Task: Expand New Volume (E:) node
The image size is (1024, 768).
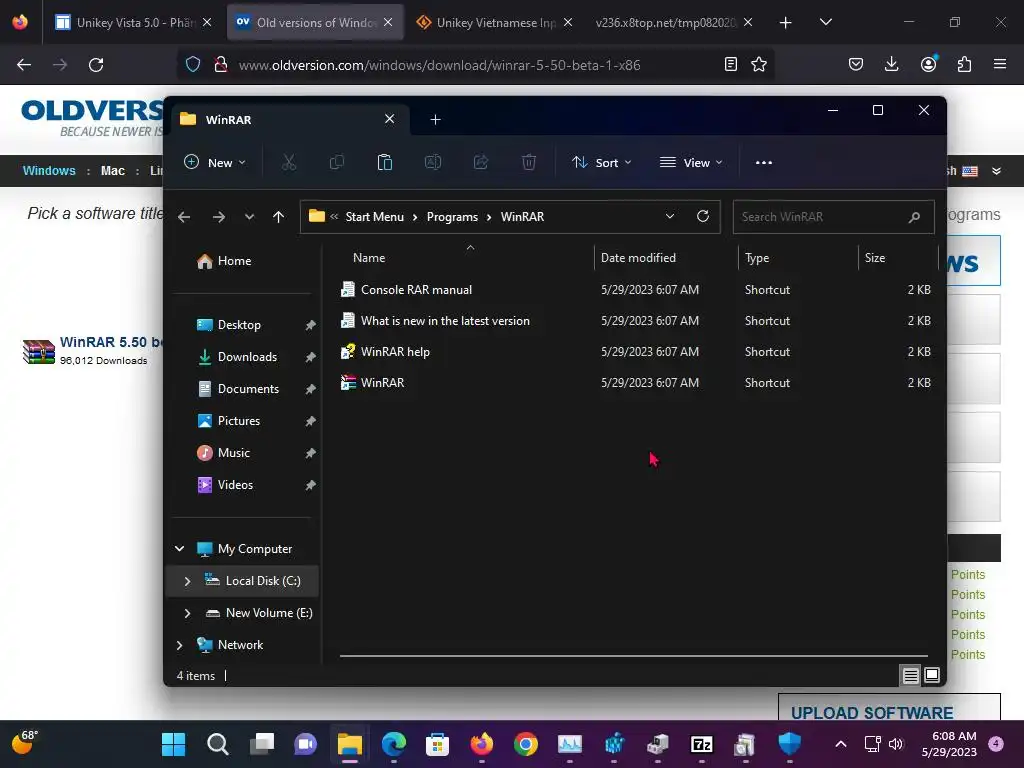Action: pyautogui.click(x=187, y=613)
